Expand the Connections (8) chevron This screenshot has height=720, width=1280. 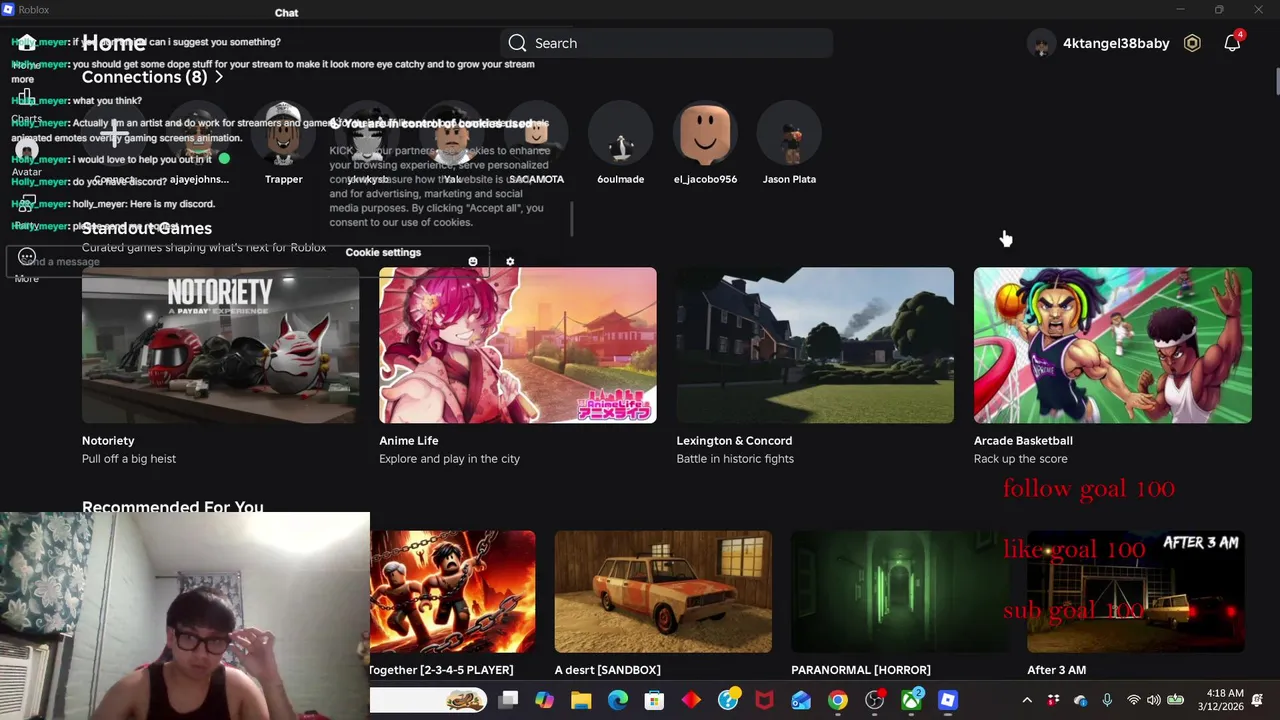point(219,77)
